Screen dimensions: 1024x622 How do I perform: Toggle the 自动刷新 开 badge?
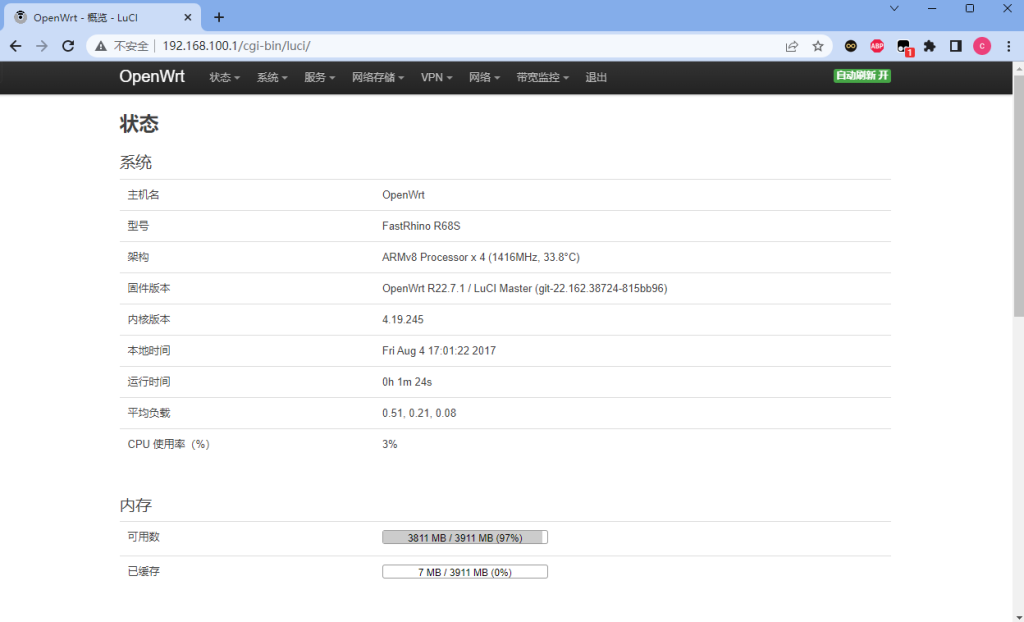862,76
